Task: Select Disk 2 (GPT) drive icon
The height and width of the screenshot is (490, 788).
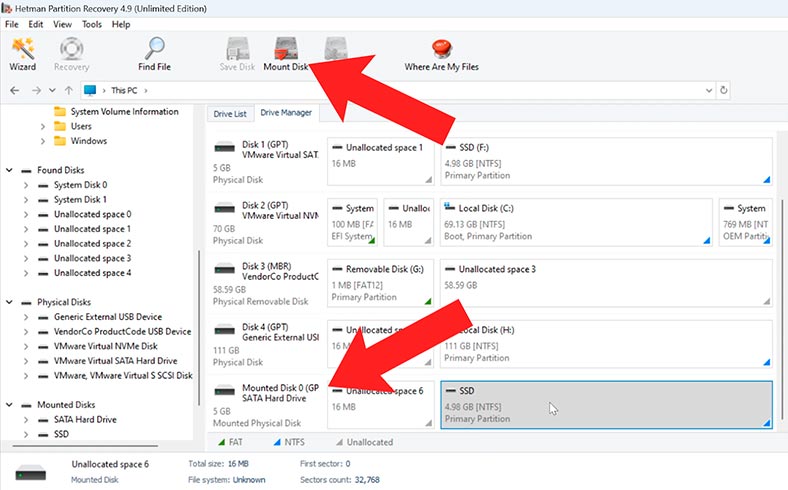Action: (x=224, y=209)
